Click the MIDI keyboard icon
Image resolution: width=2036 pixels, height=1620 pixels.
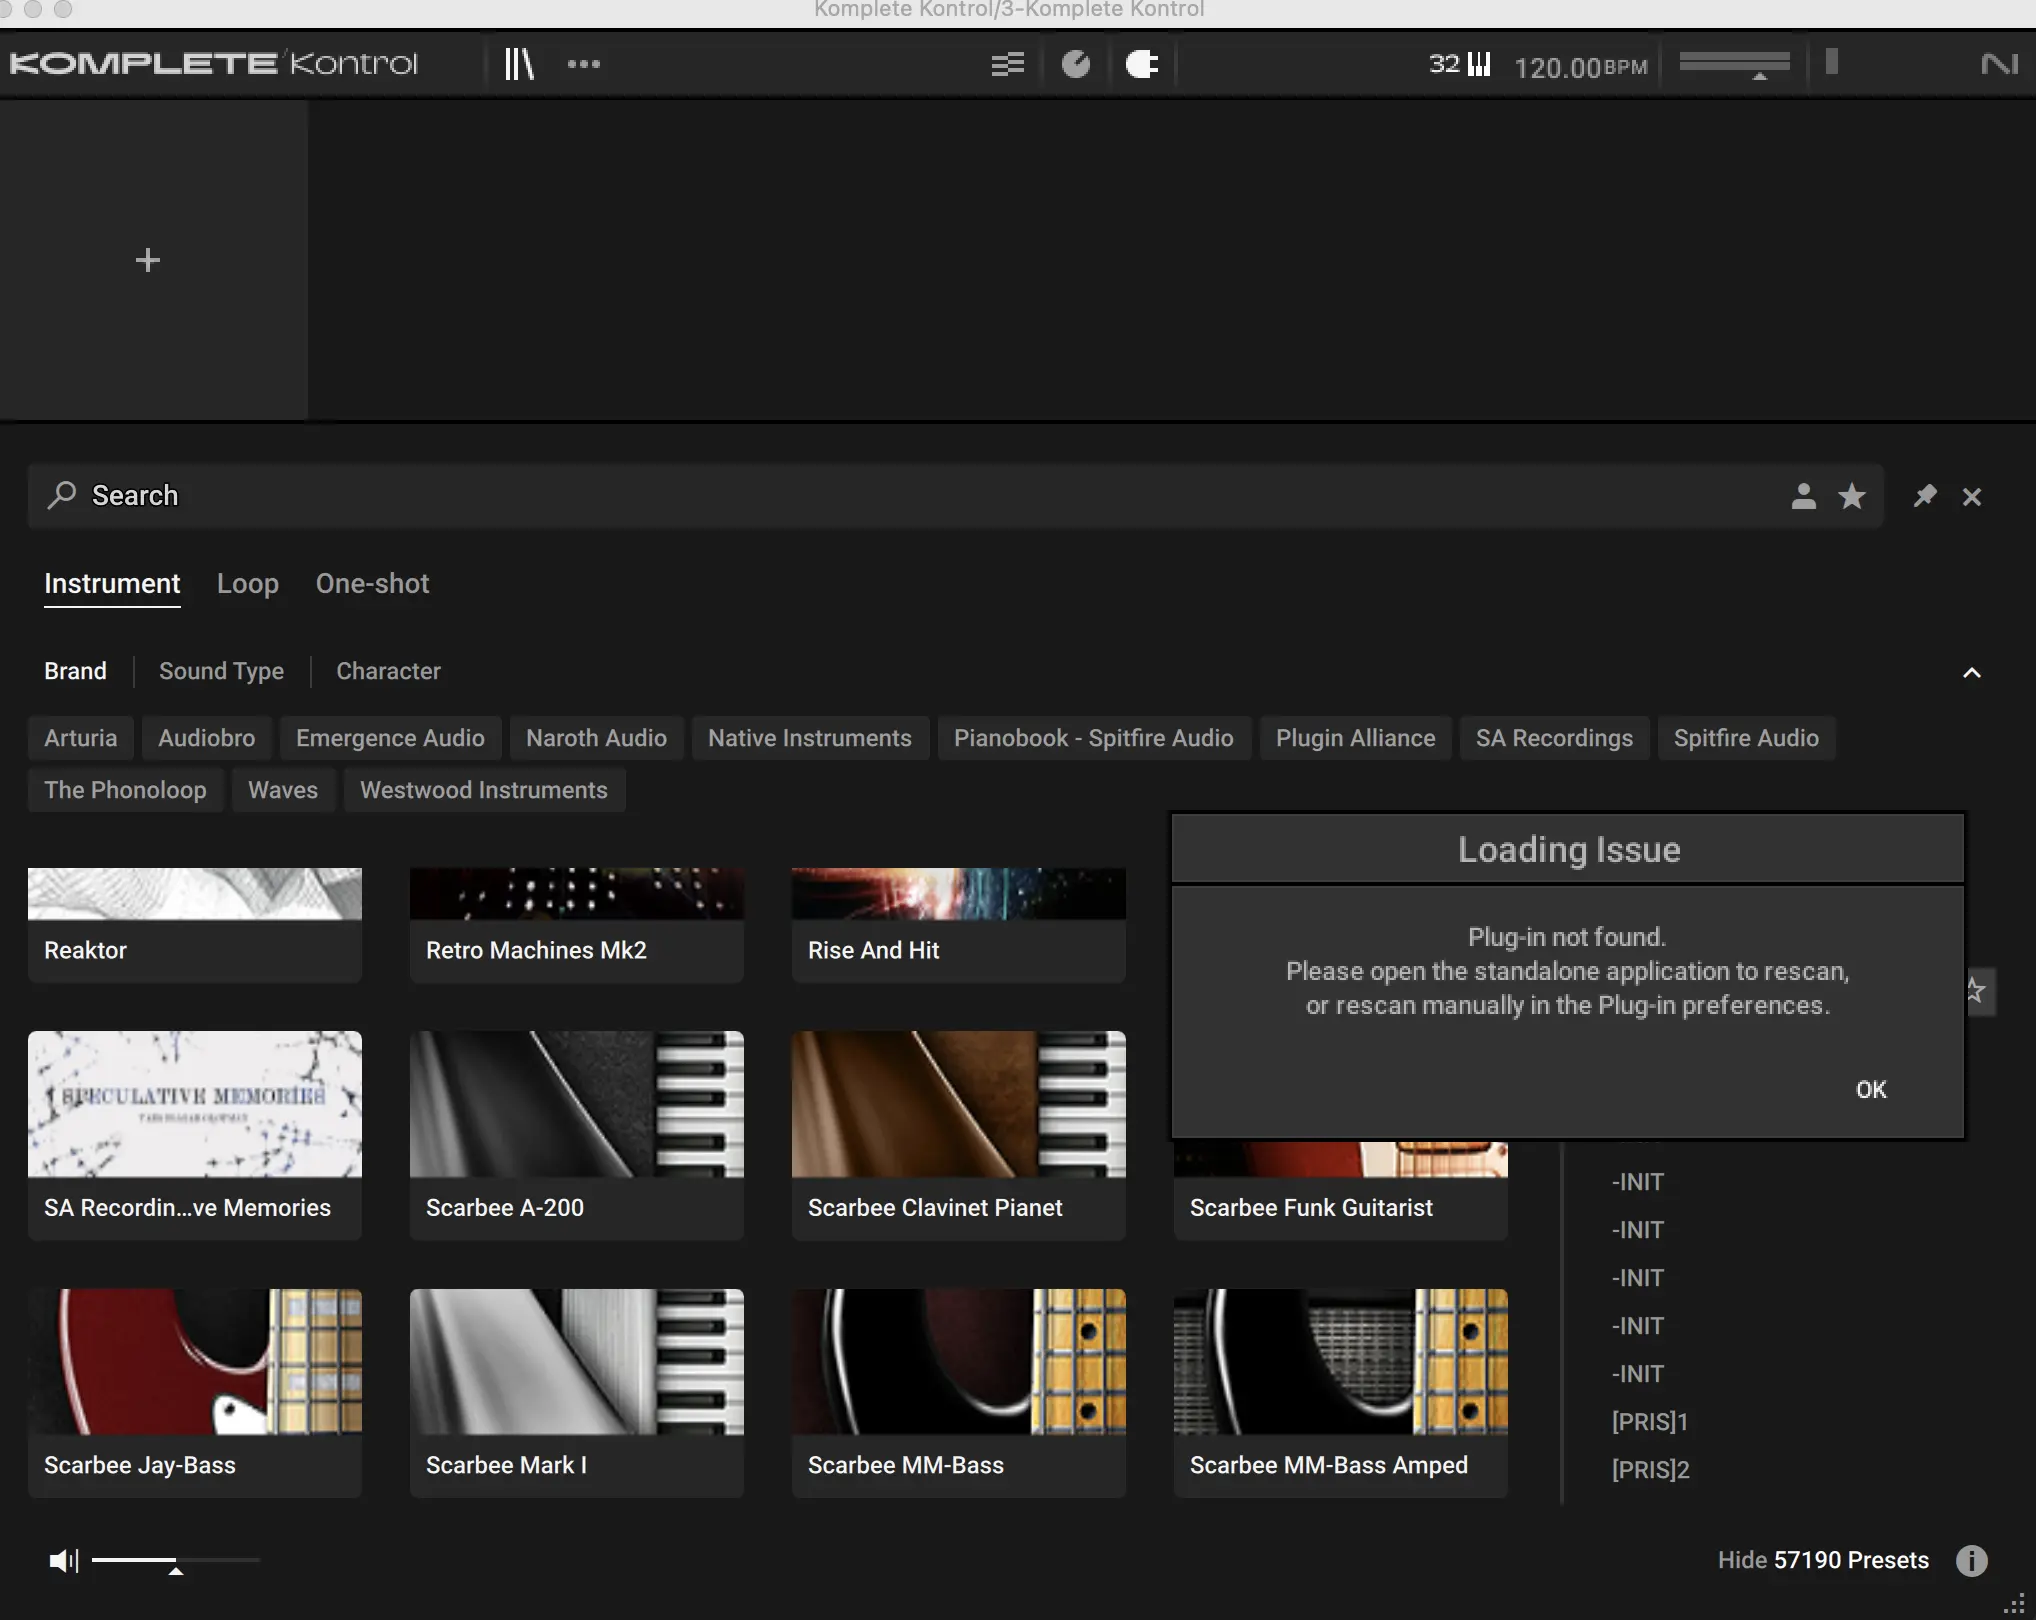coord(1479,65)
